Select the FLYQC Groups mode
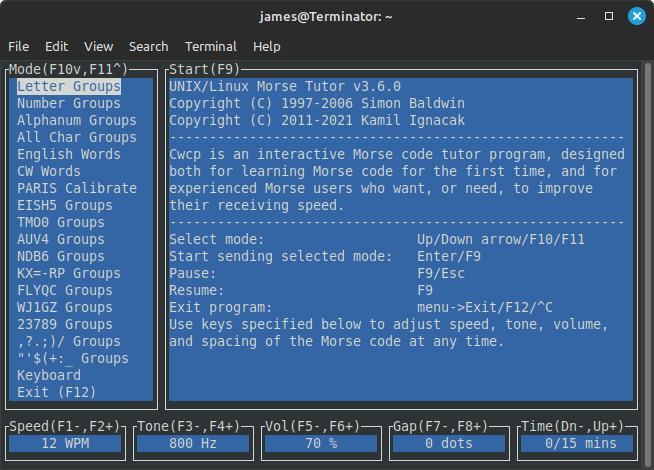 pyautogui.click(x=65, y=291)
